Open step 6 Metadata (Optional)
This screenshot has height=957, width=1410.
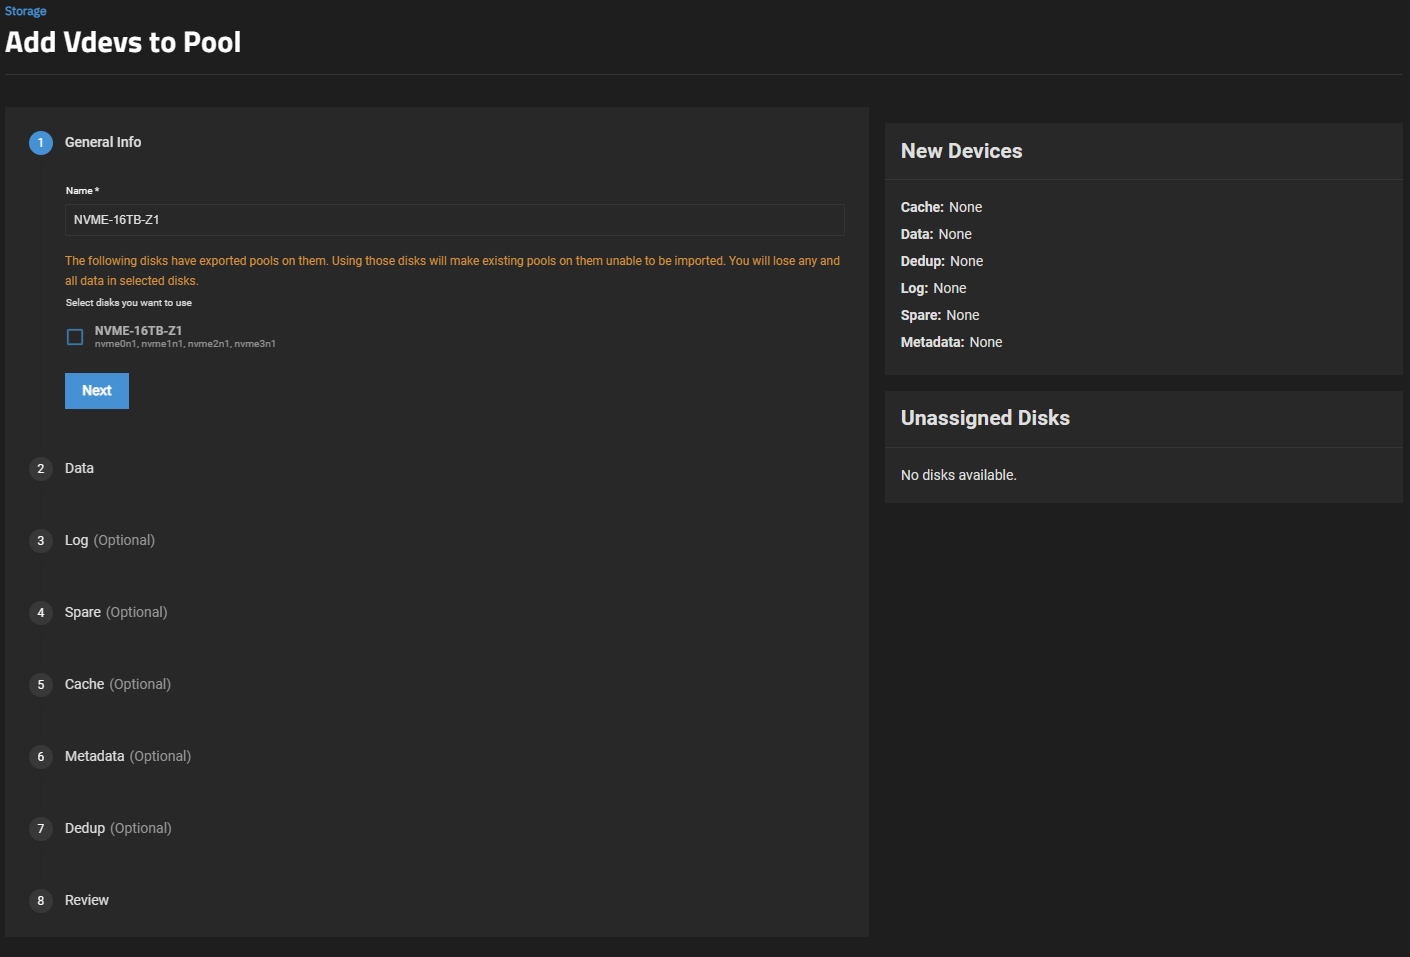(x=110, y=757)
